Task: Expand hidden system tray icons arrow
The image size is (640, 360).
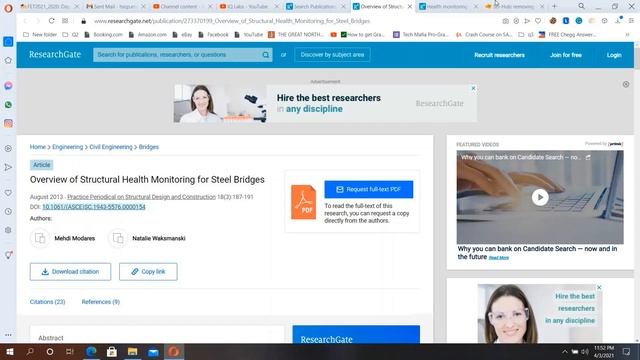Action: click(x=564, y=351)
